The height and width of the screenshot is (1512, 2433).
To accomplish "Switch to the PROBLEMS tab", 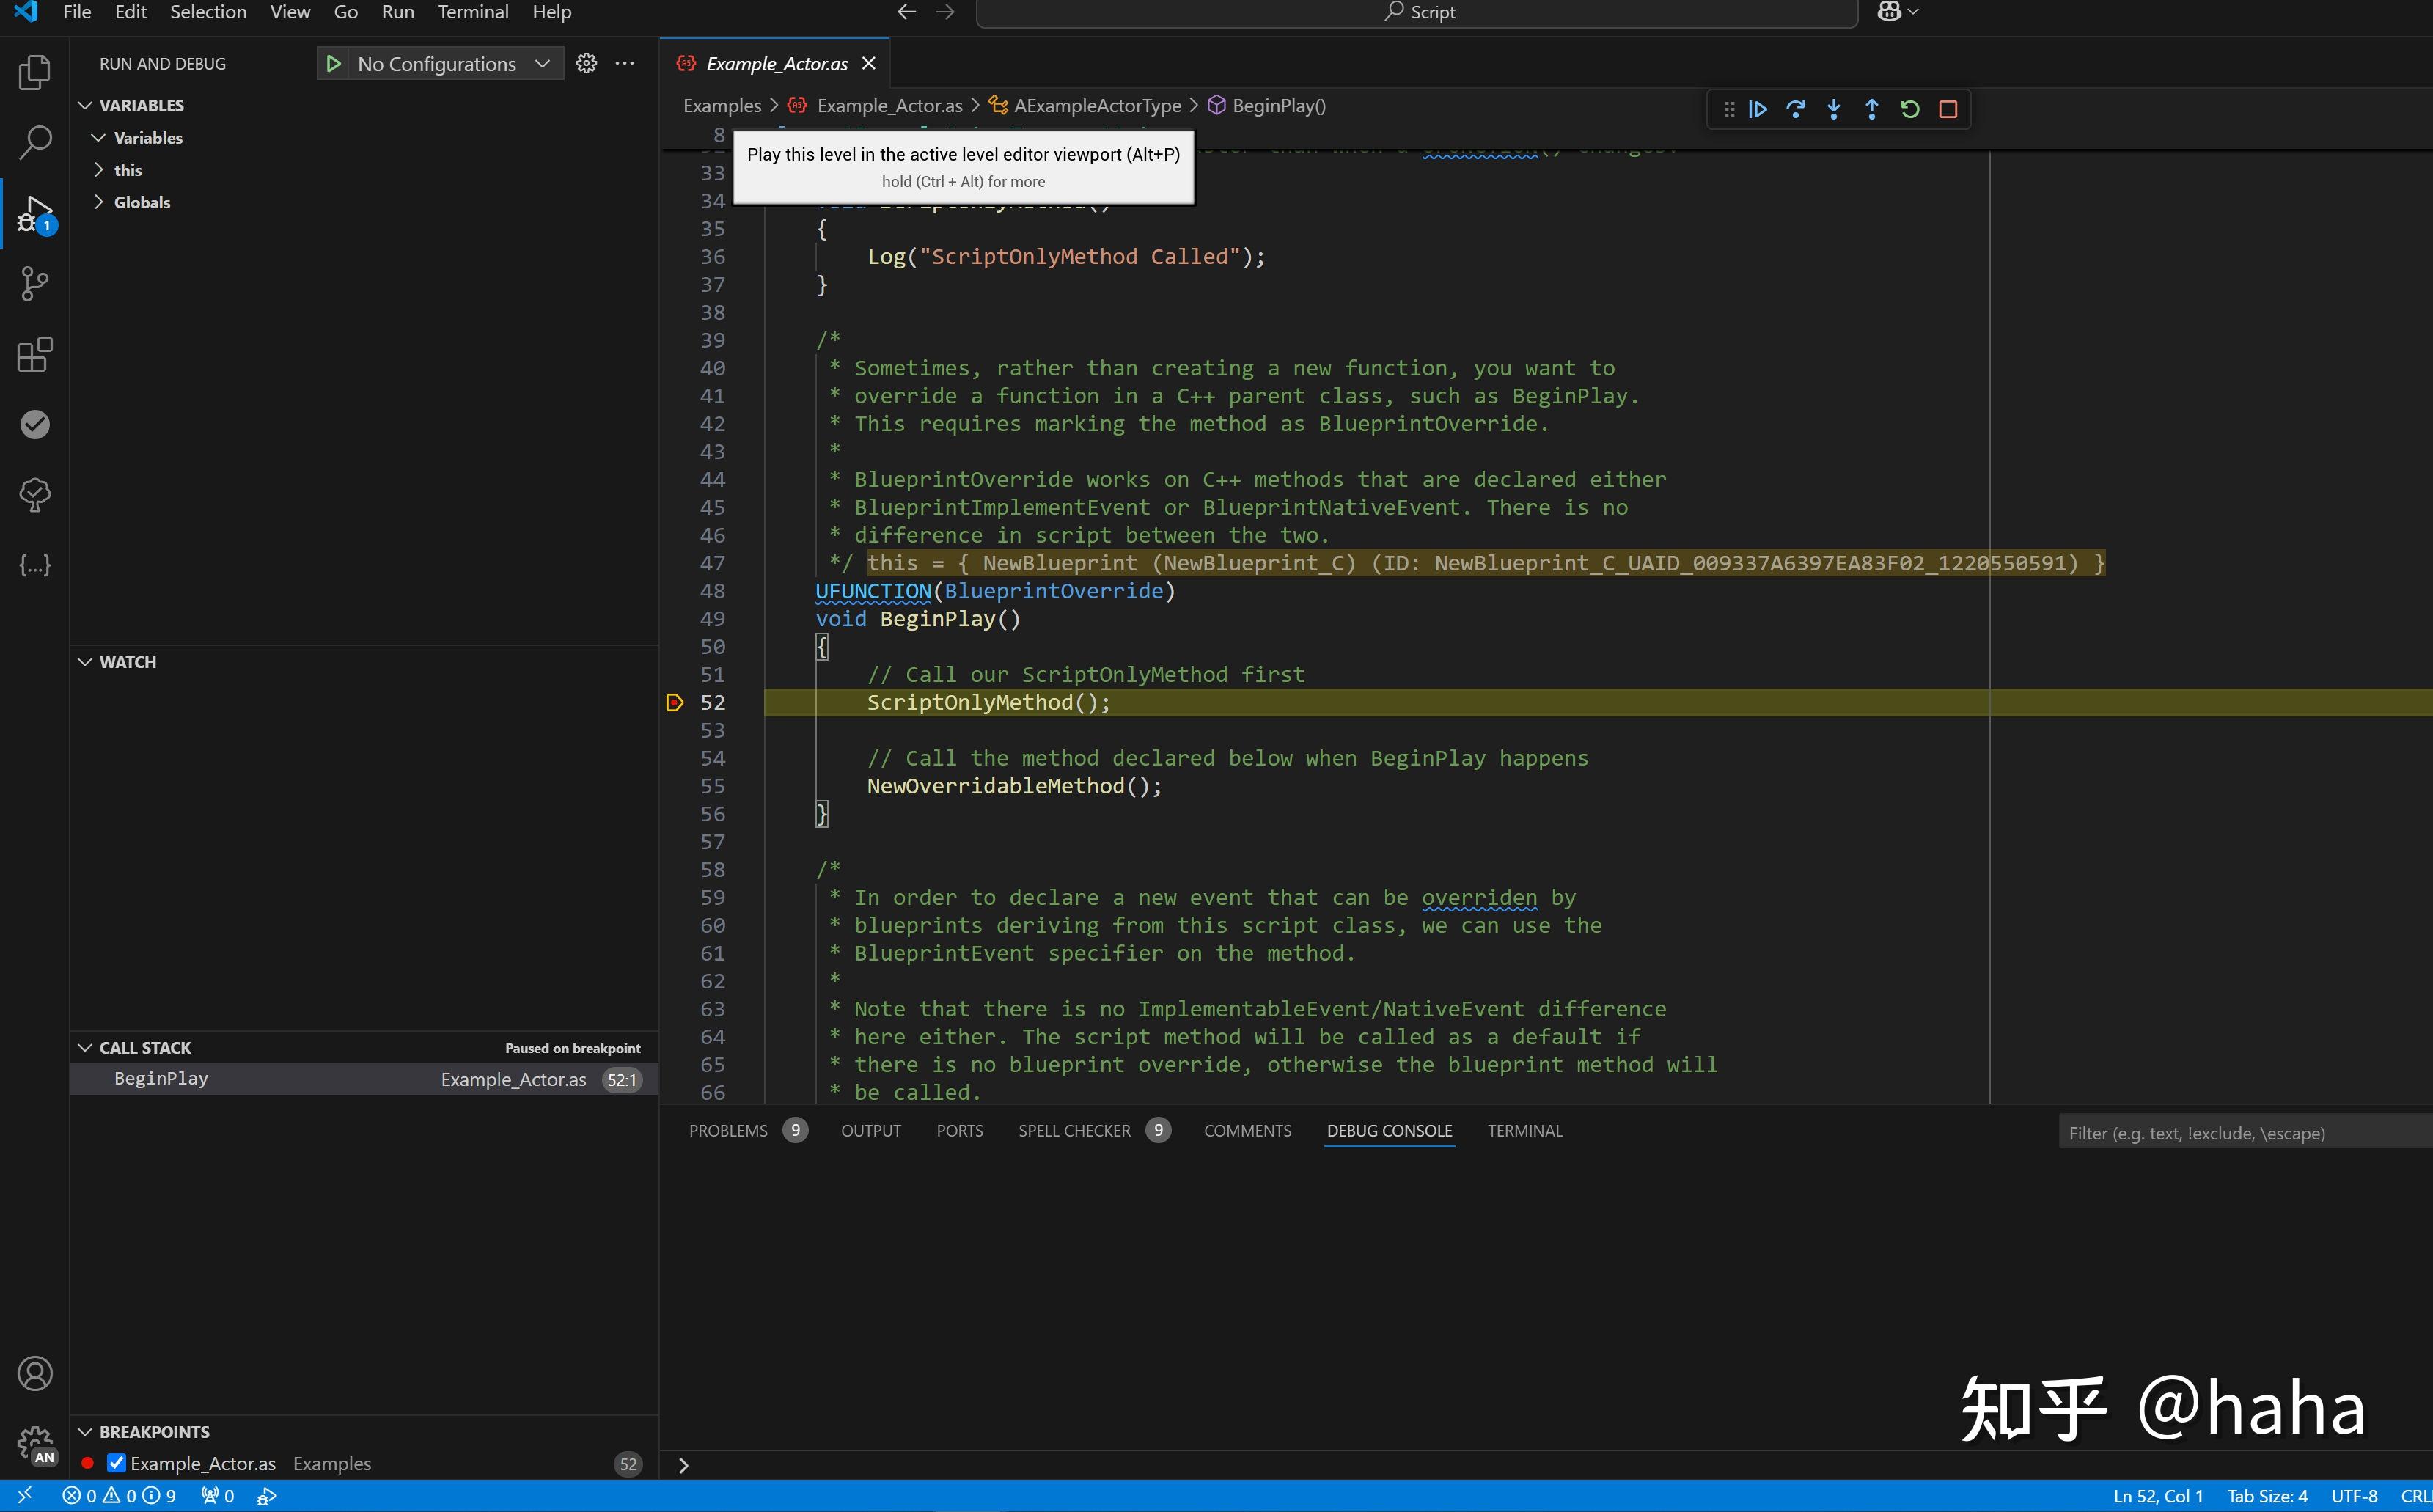I will point(728,1130).
